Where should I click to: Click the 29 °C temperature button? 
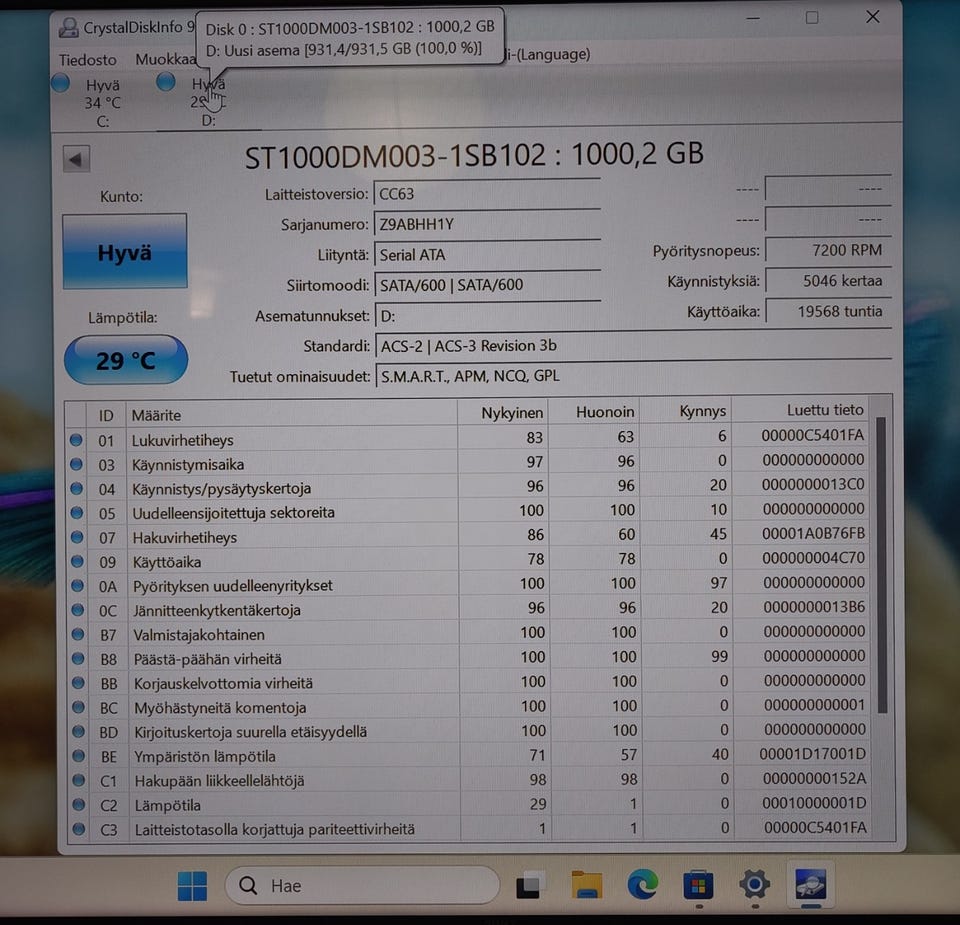[126, 360]
